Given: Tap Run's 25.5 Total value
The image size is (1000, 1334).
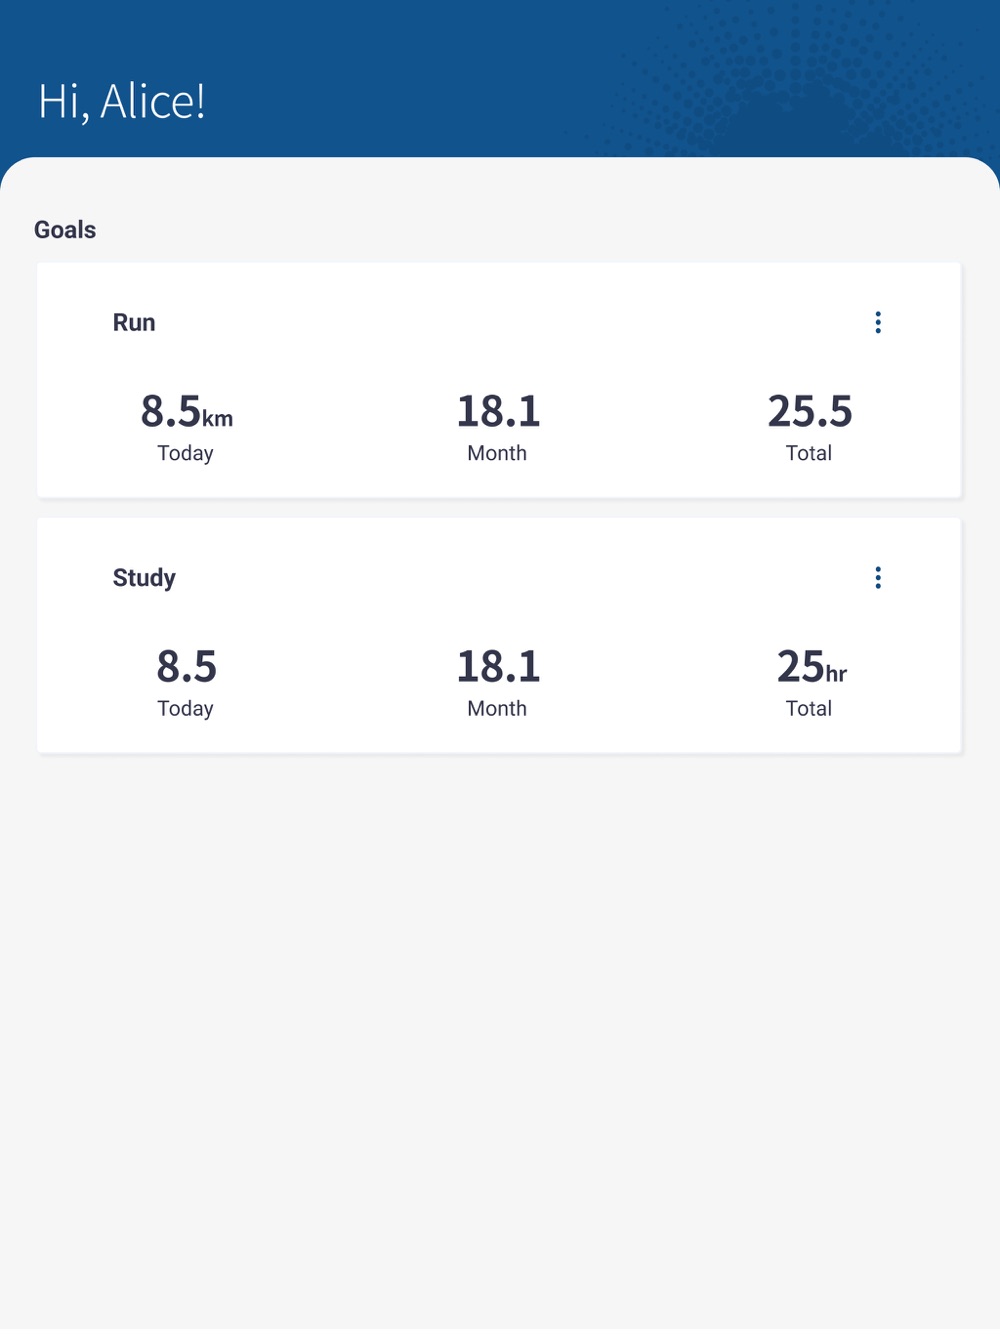Looking at the screenshot, I should (x=810, y=411).
